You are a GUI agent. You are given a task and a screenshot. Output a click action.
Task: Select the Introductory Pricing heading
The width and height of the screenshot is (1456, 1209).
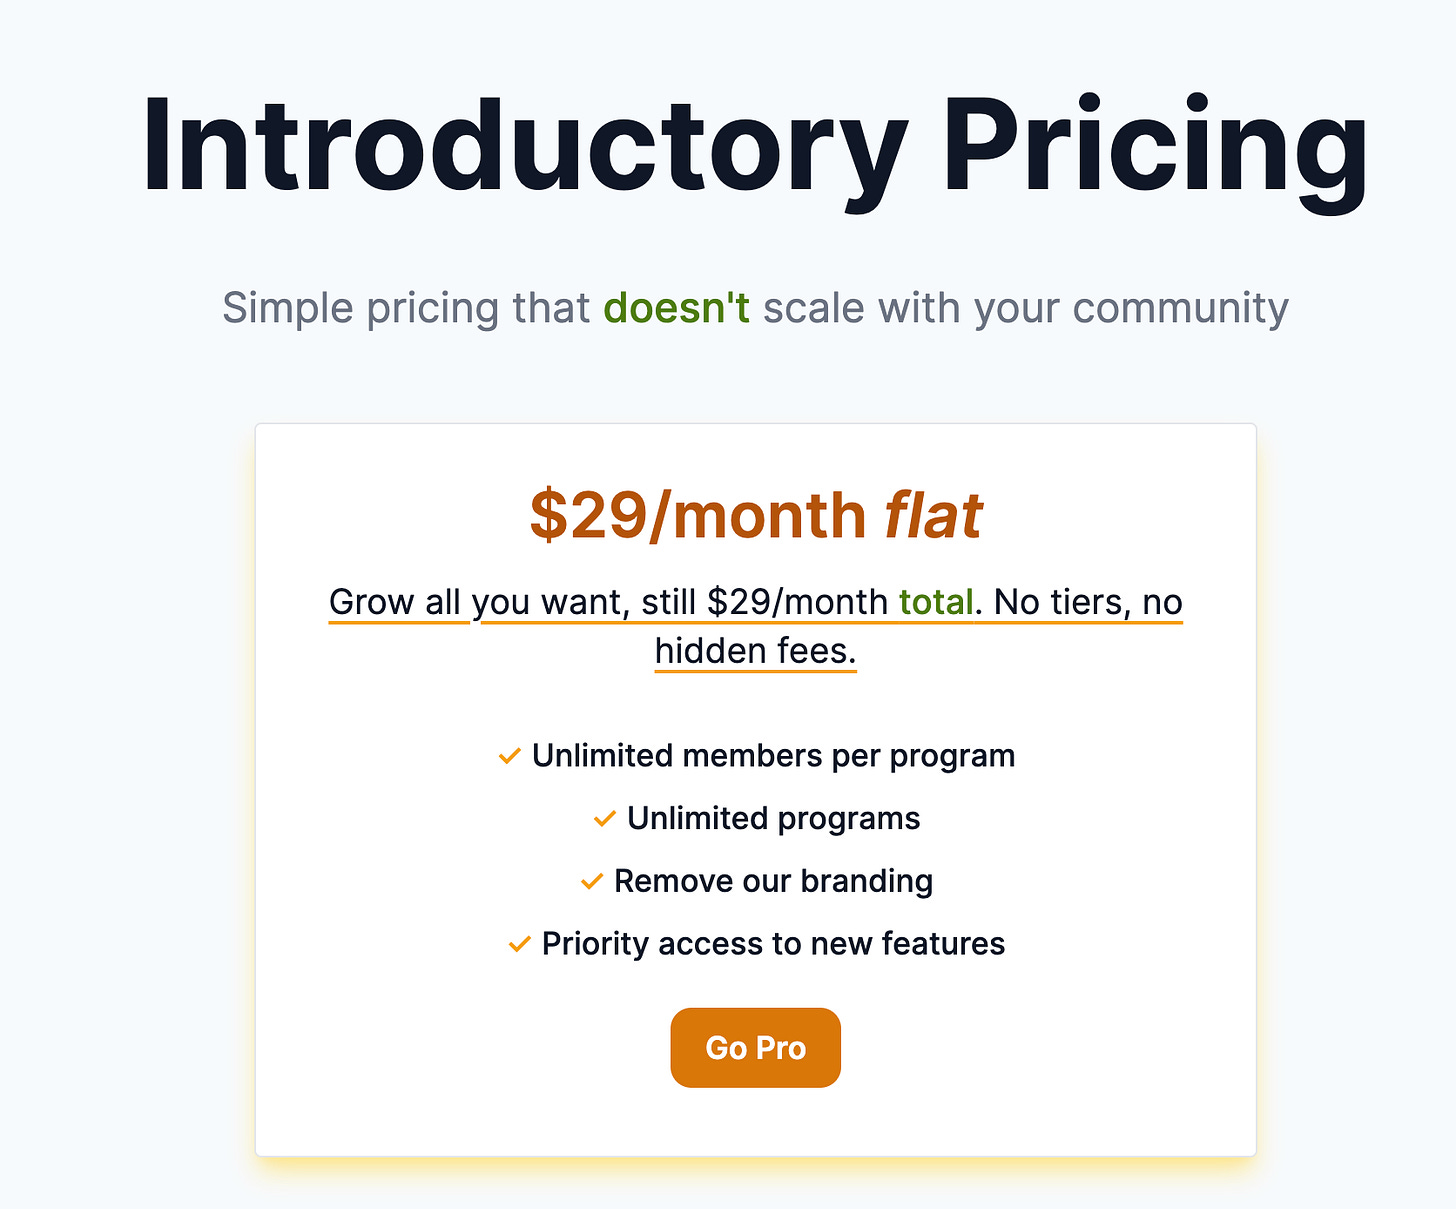point(755,147)
